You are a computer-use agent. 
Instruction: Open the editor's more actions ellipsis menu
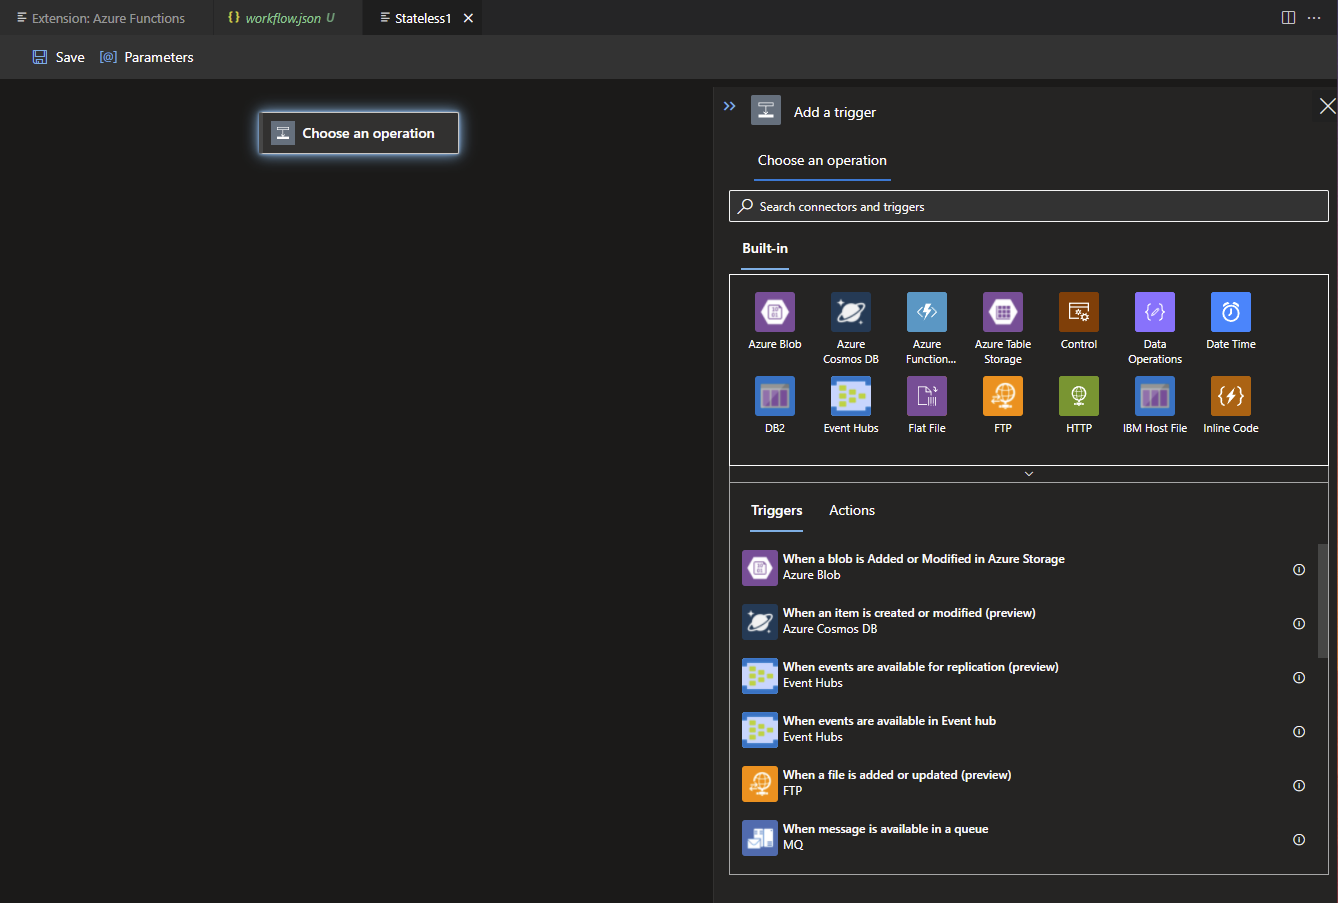point(1314,18)
